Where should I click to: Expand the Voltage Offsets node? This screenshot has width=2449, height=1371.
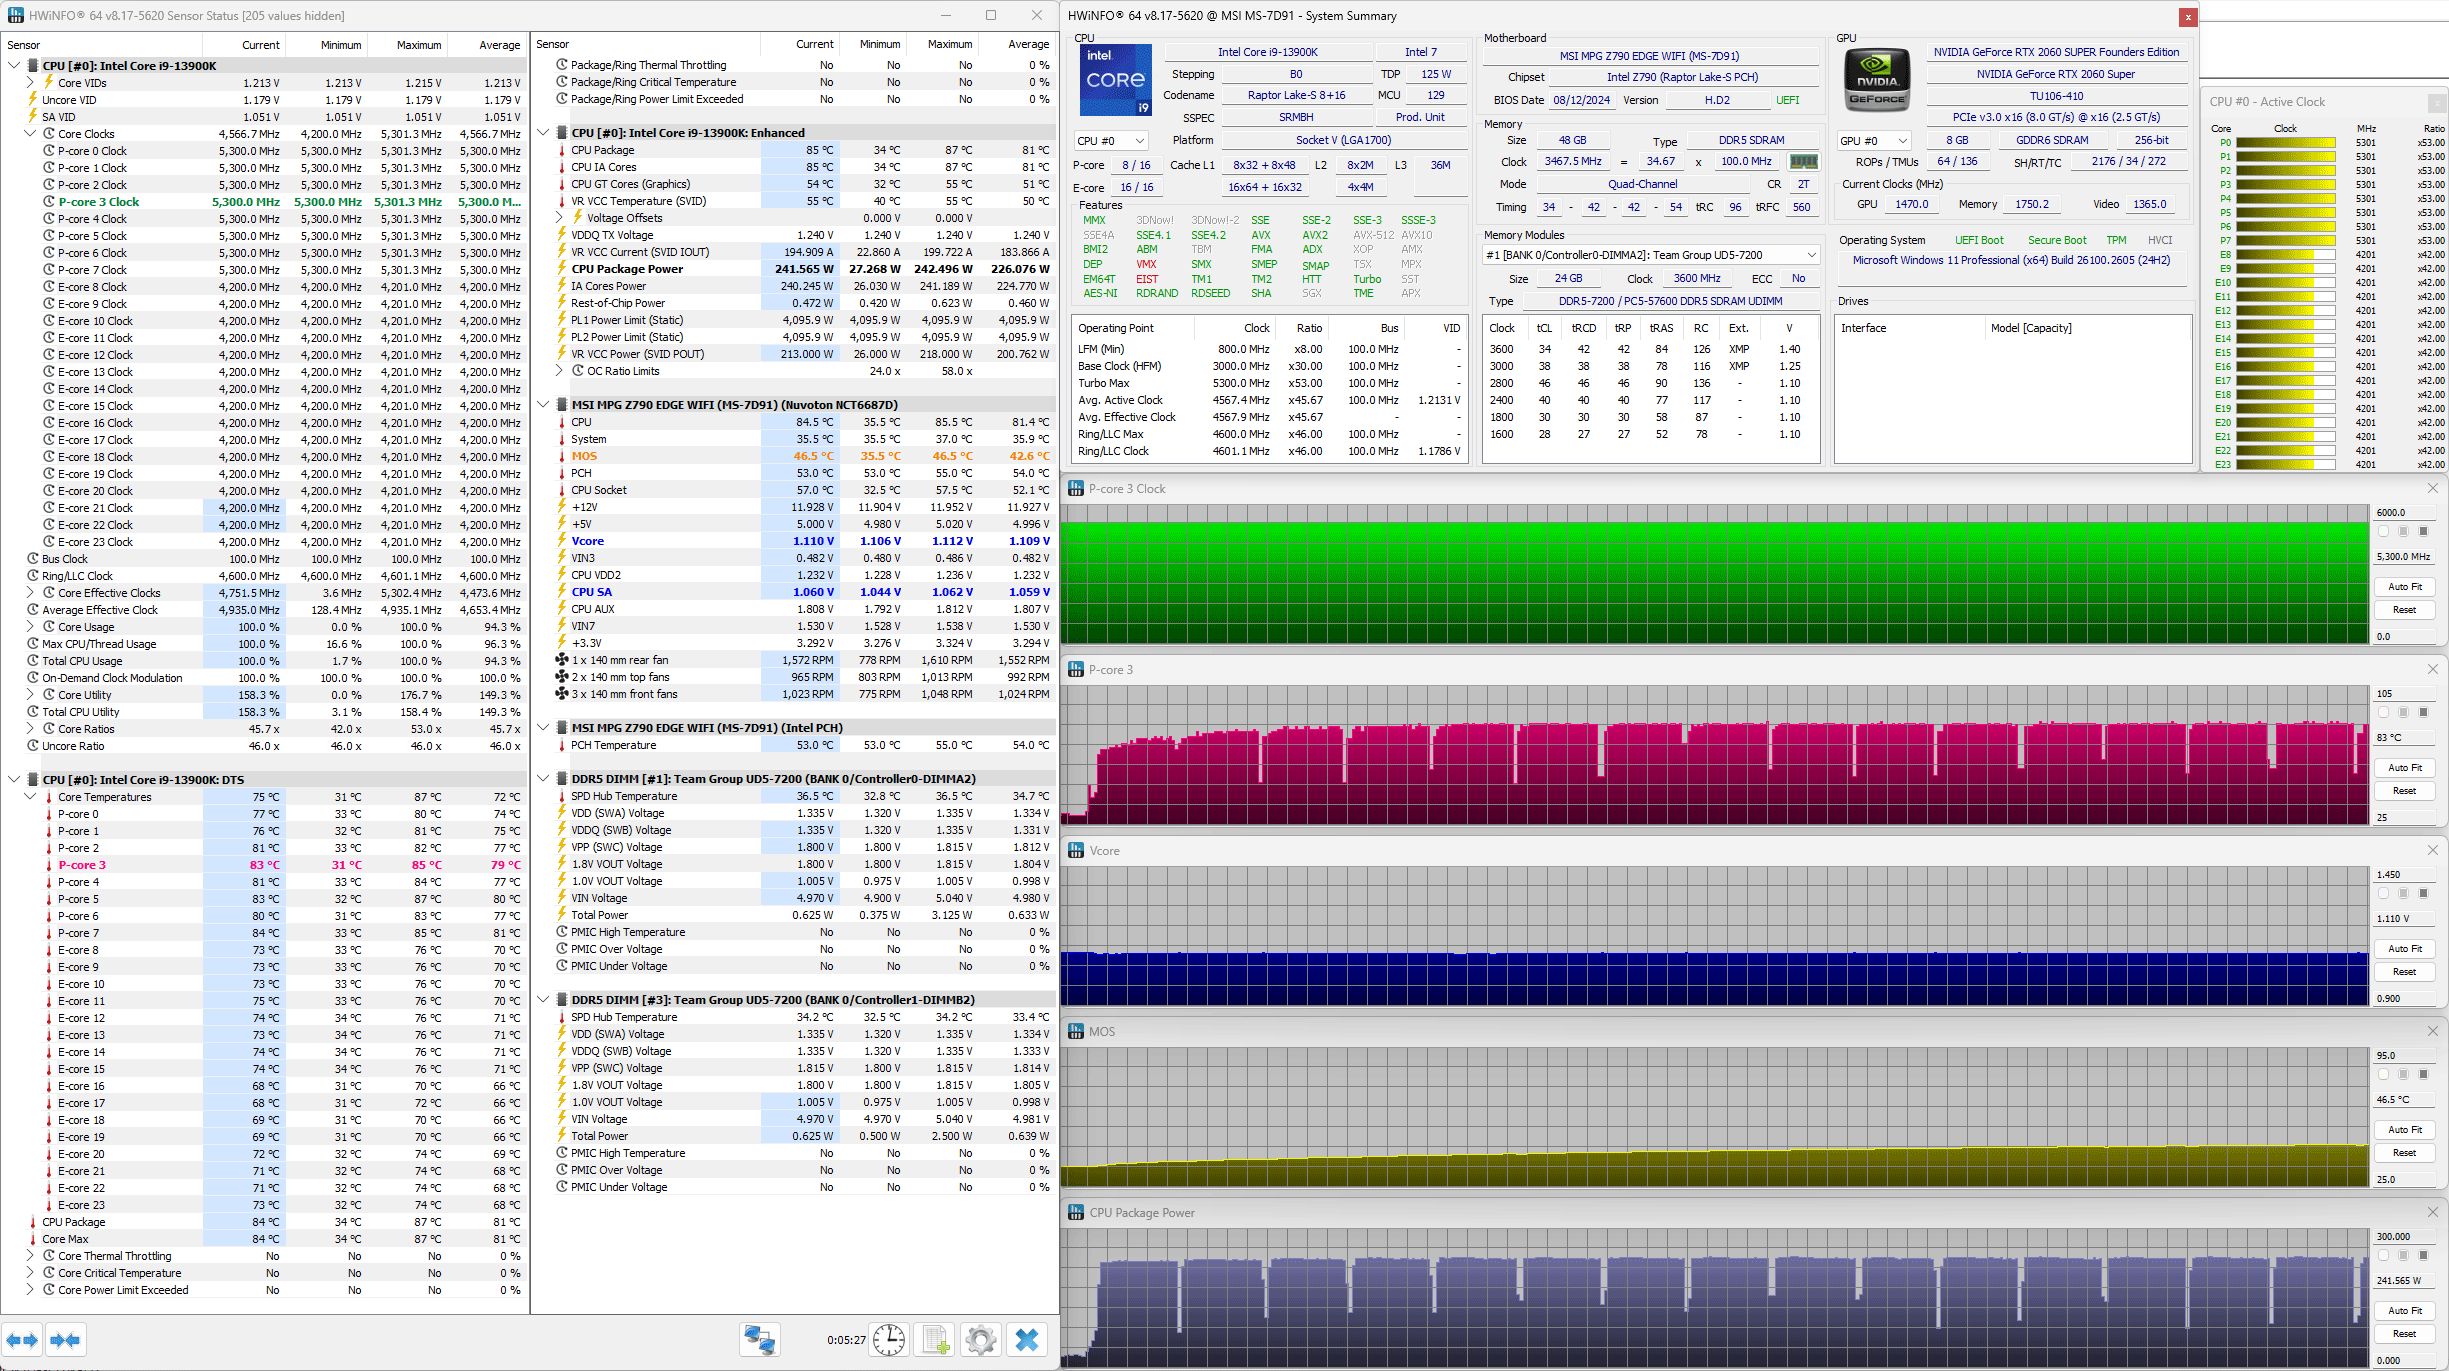560,218
